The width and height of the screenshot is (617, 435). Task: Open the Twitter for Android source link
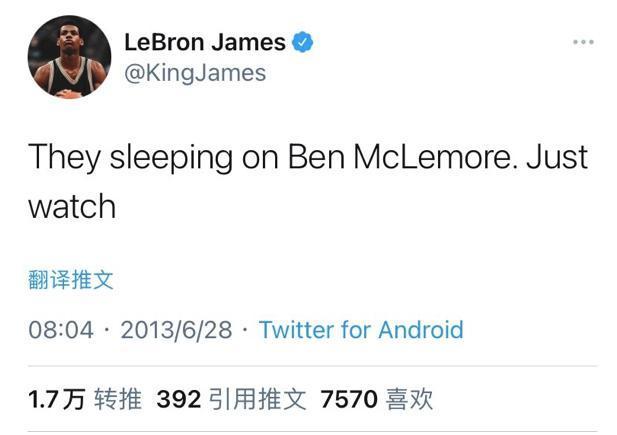(x=361, y=329)
